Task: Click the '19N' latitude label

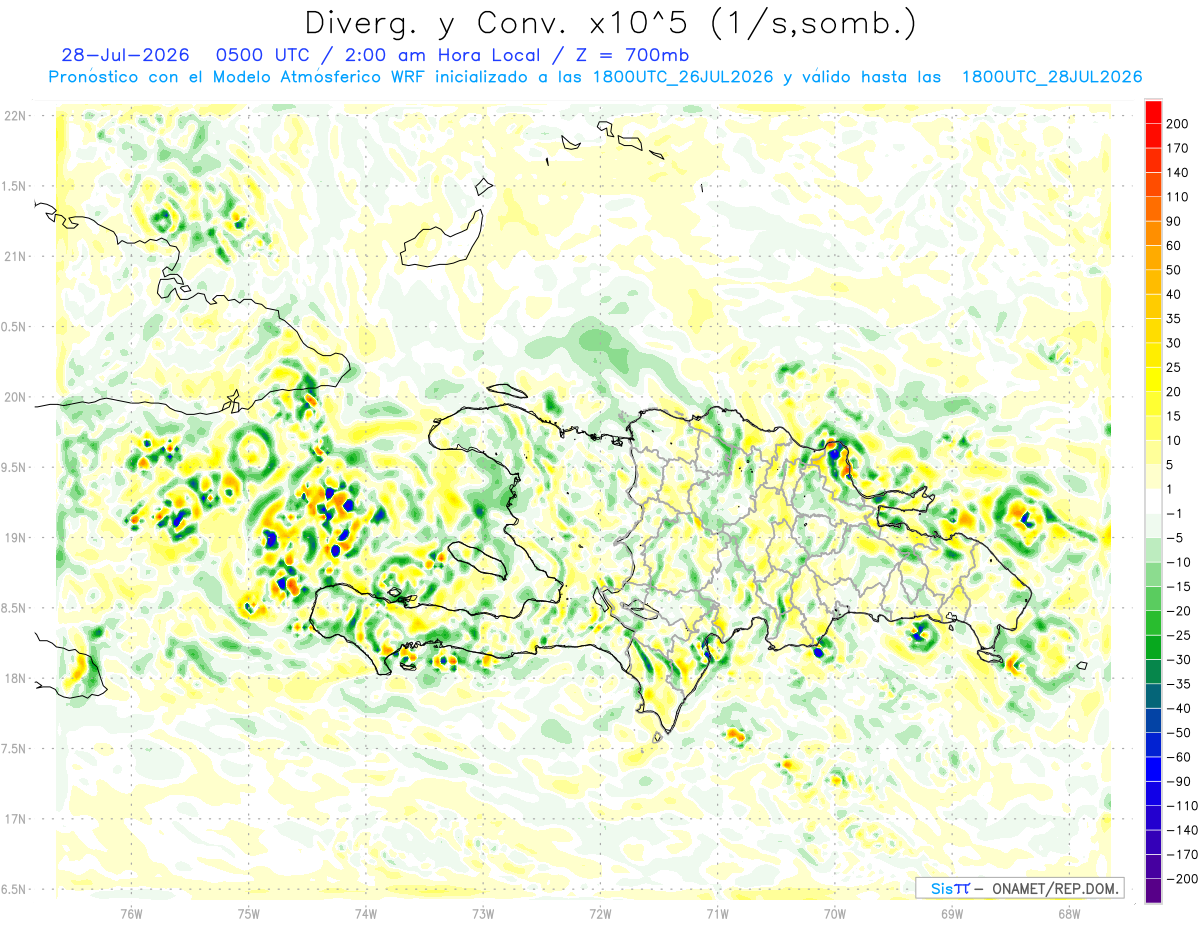Action: click(15, 538)
